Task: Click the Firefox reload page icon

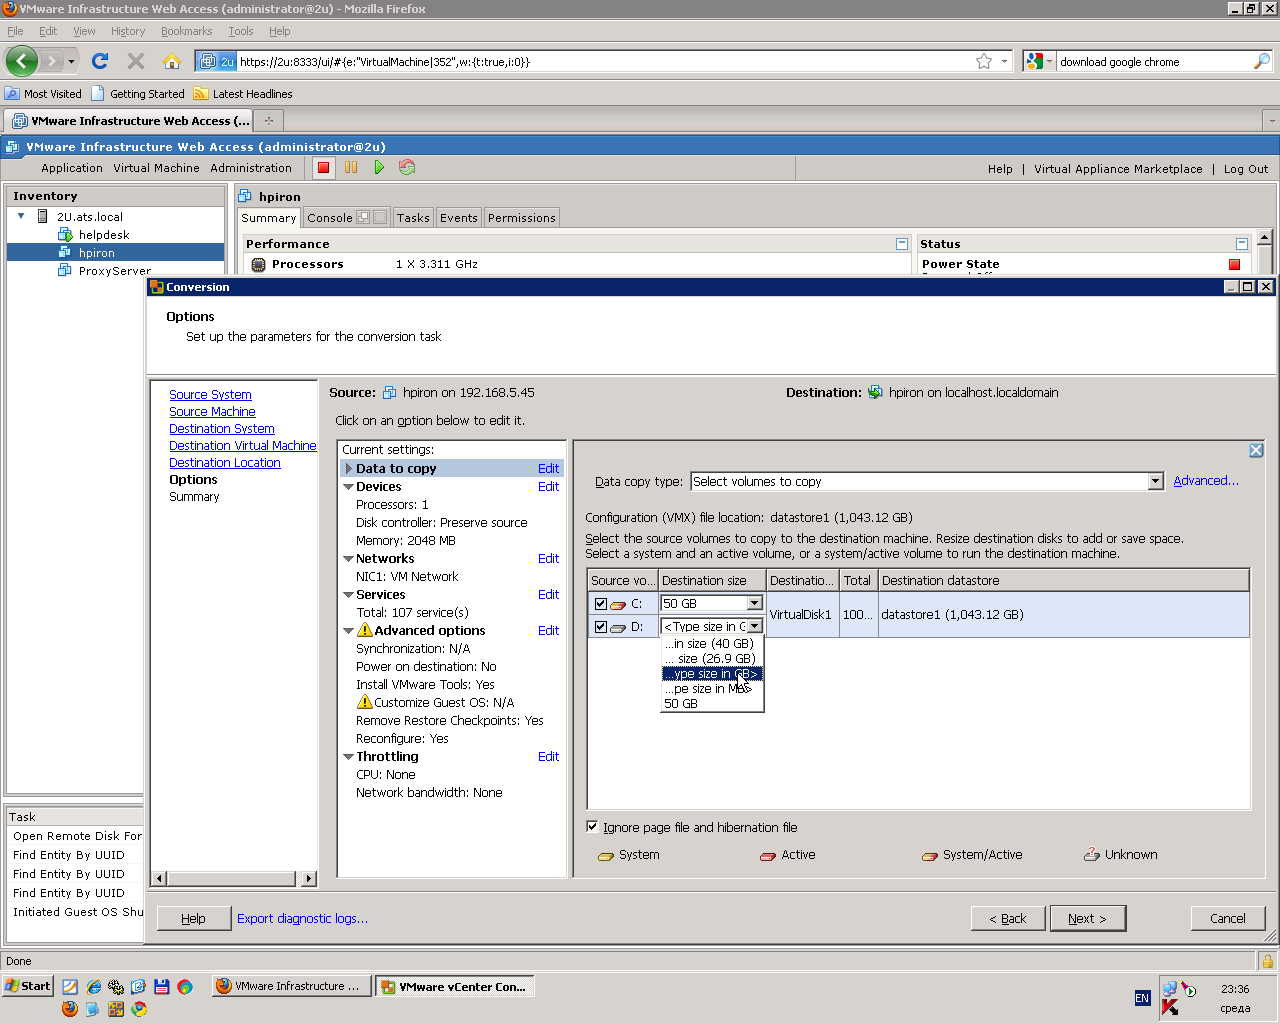Action: [x=100, y=61]
